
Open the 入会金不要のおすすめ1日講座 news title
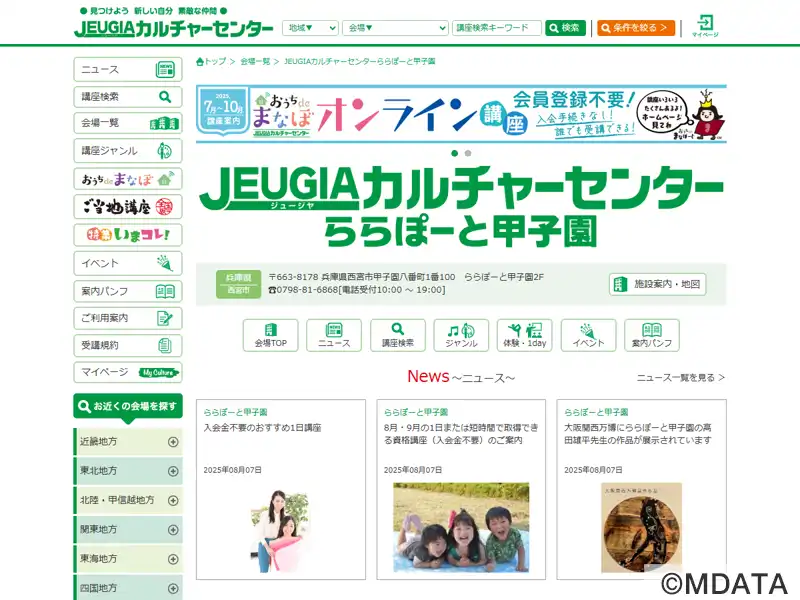pos(262,428)
